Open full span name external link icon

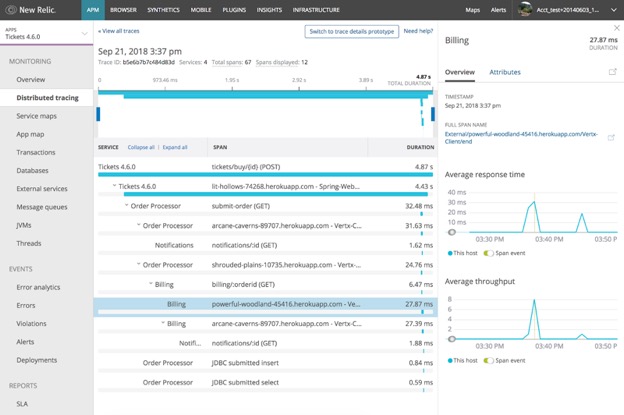pyautogui.click(x=611, y=138)
